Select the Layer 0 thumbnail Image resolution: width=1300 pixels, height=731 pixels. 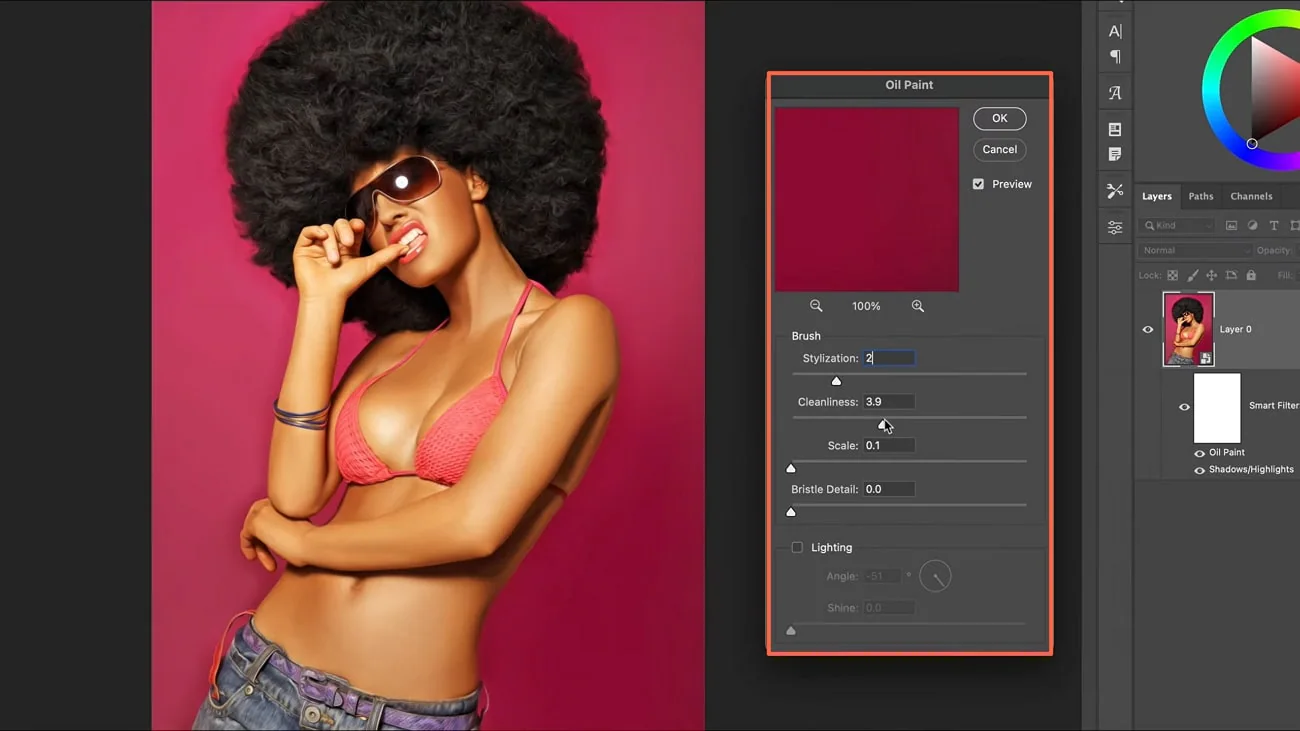pos(1188,329)
